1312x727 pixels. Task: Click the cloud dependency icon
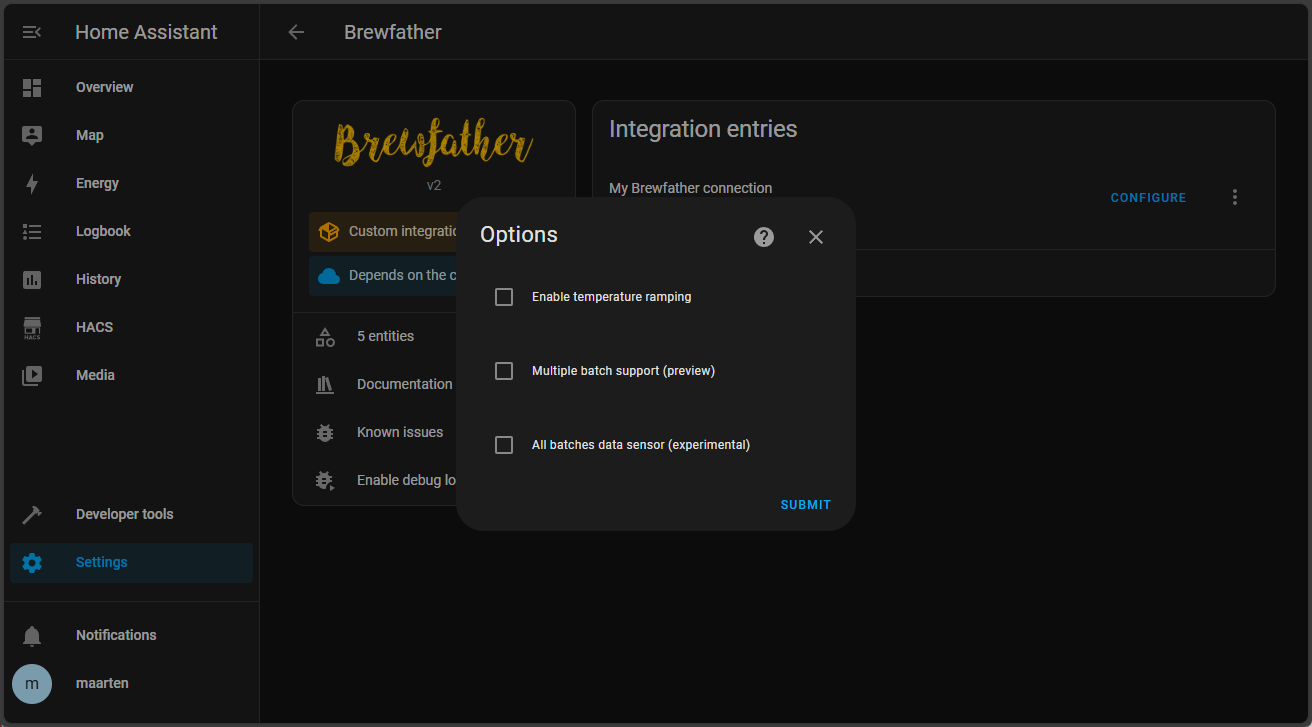coord(329,275)
